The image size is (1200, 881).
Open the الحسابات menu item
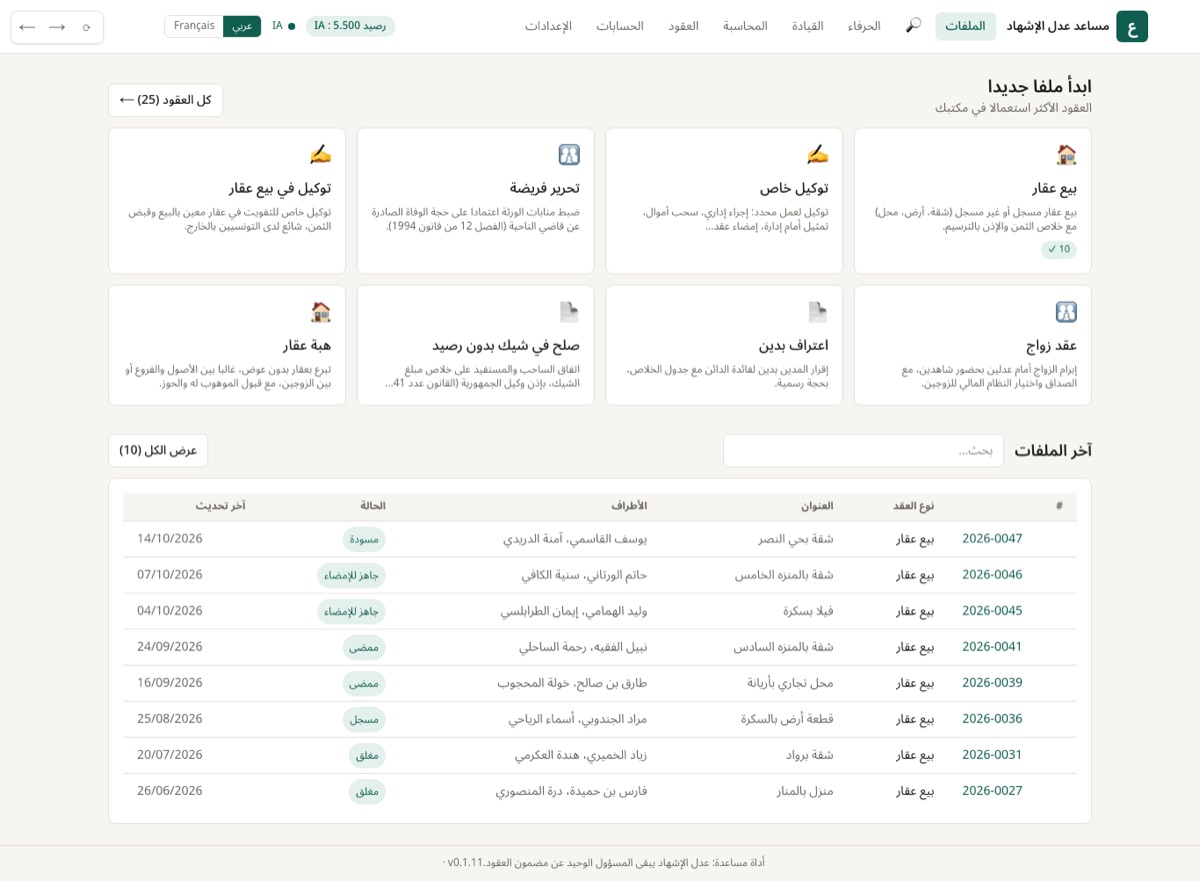click(x=620, y=26)
